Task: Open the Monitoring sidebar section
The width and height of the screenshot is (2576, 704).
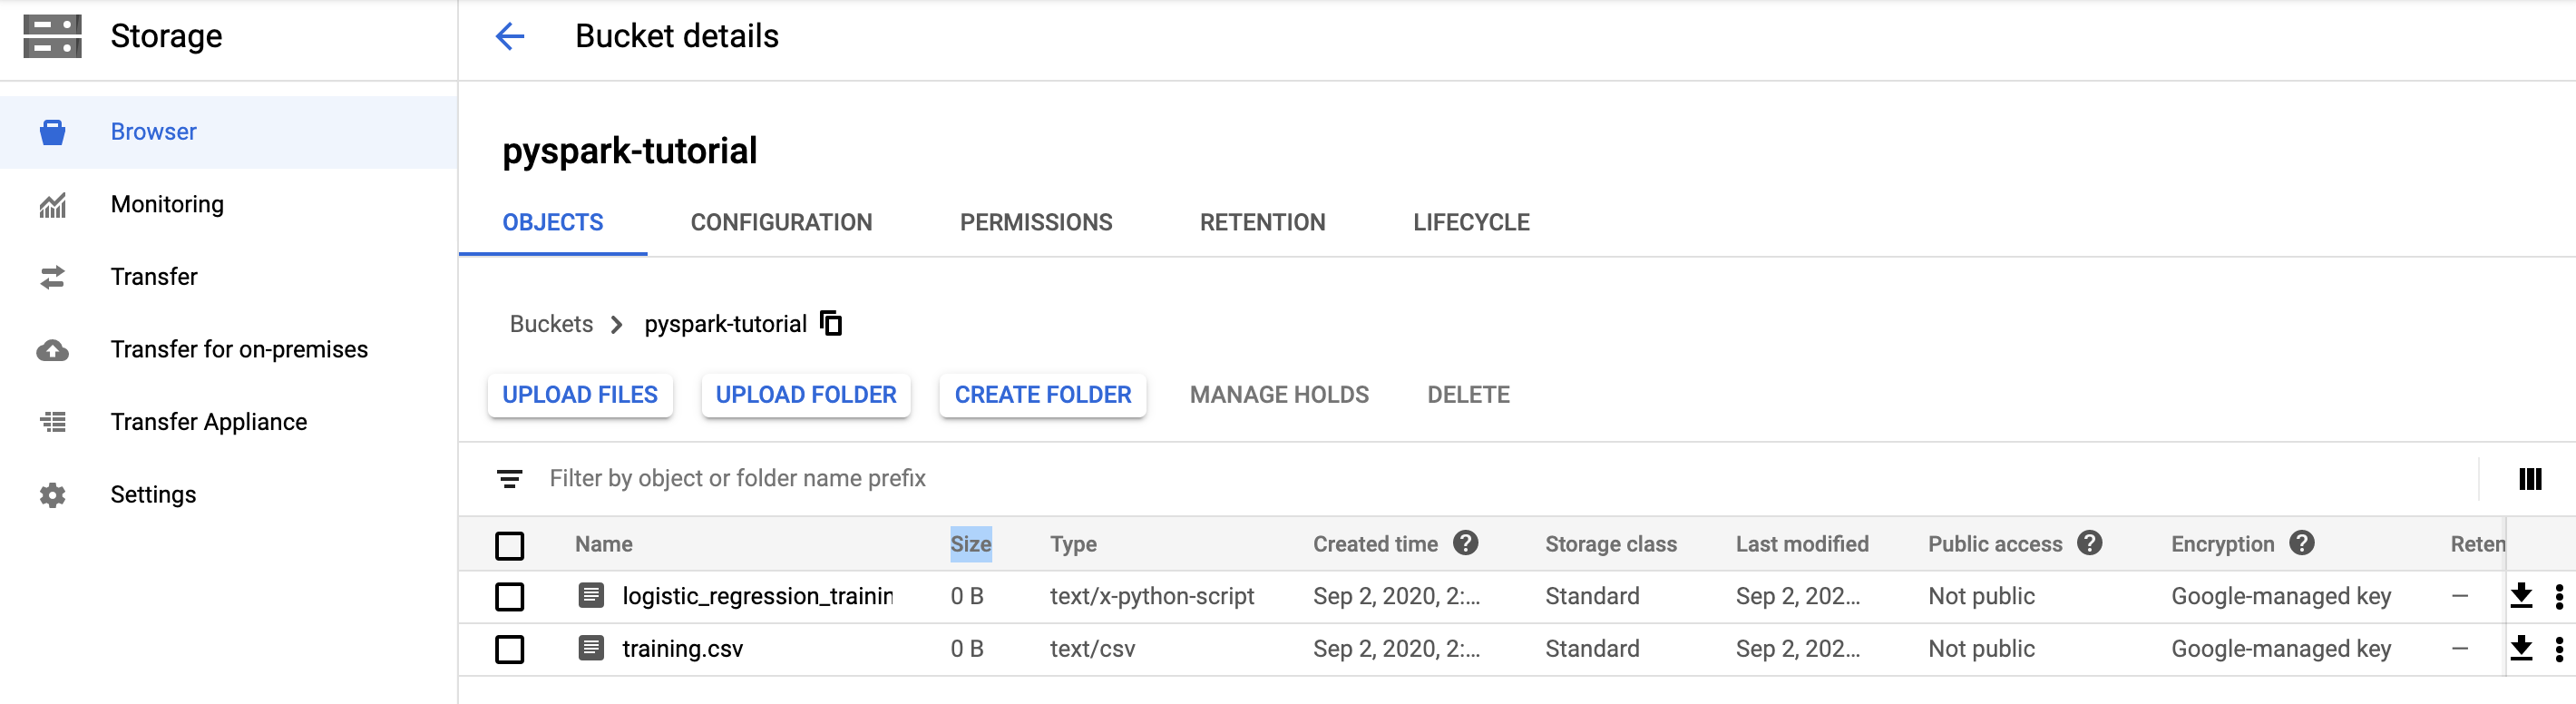Action: pos(167,205)
